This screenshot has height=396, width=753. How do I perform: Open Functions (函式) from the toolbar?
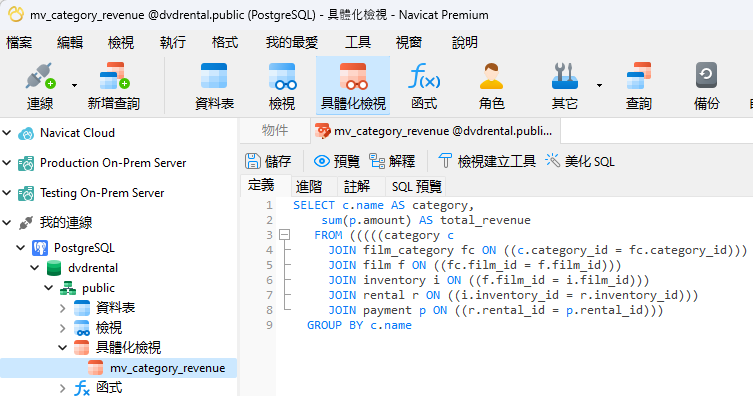[424, 86]
